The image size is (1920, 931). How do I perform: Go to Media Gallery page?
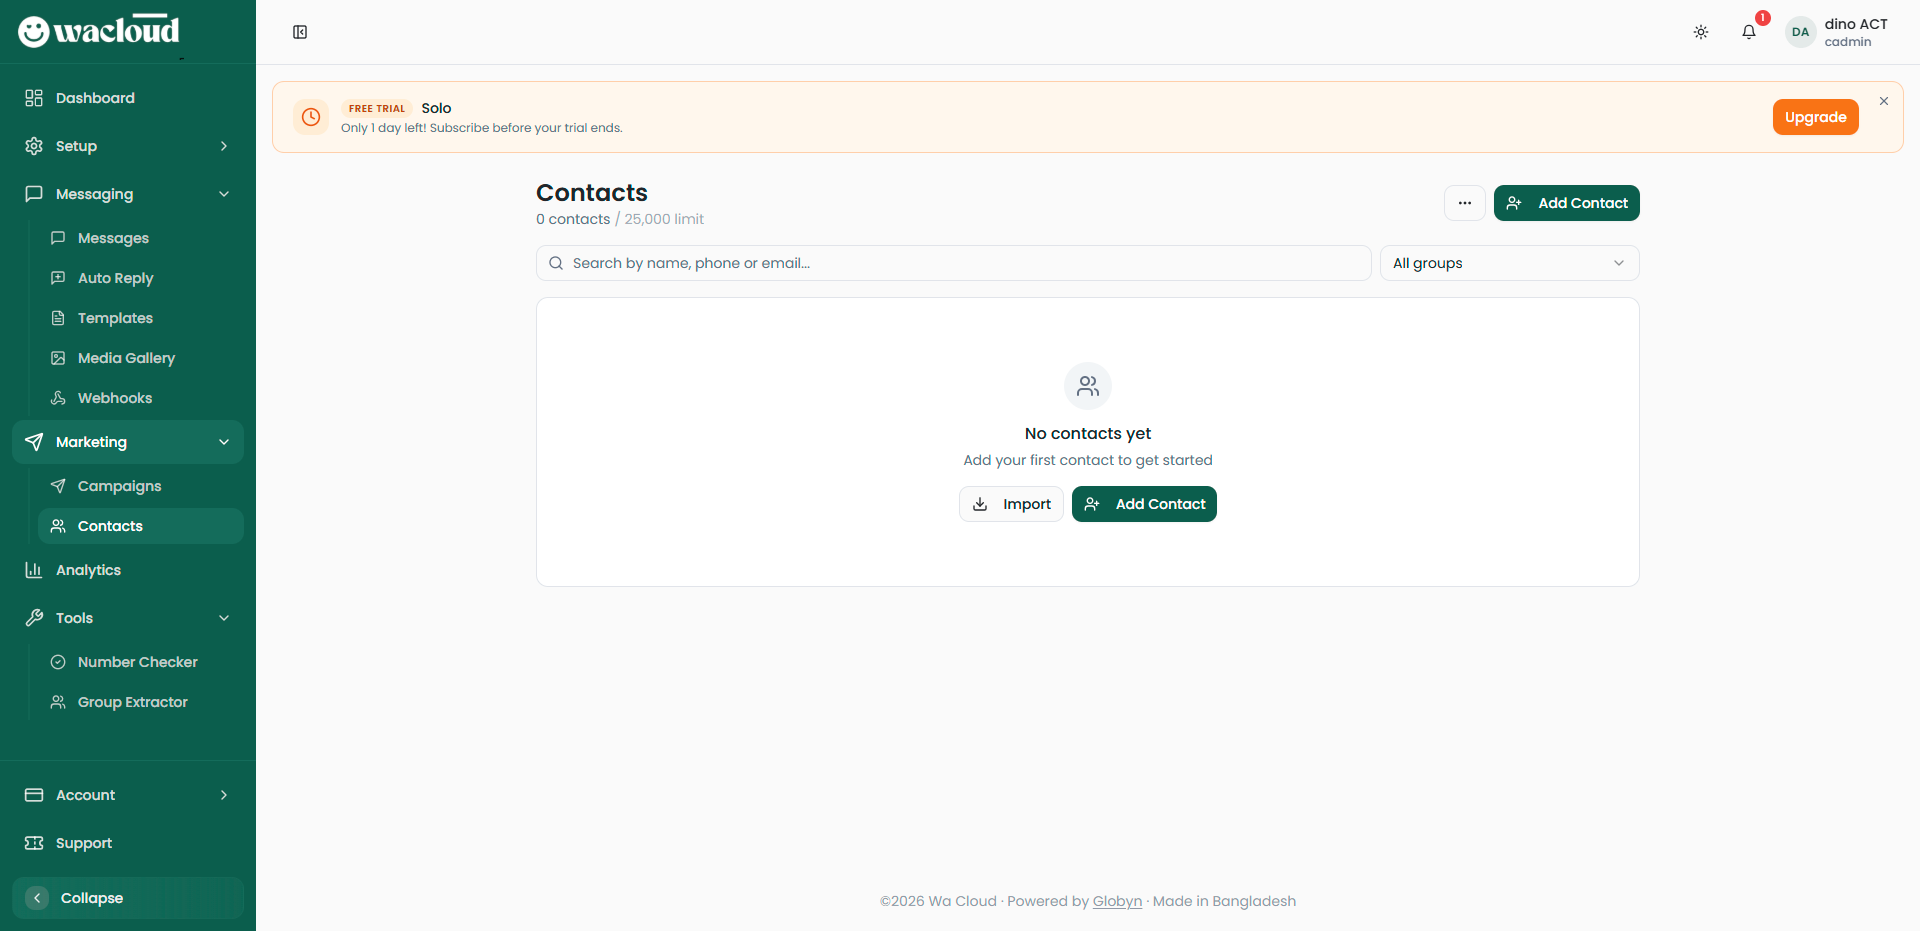[126, 358]
